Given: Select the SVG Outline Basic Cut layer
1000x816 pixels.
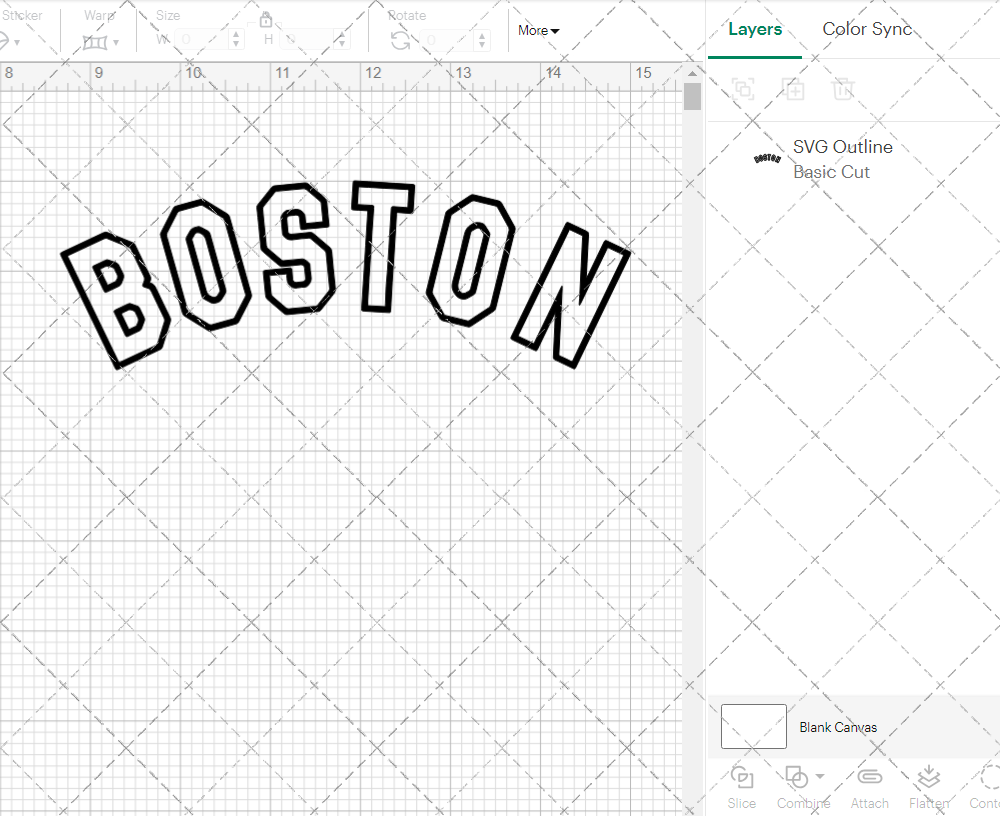Looking at the screenshot, I should [843, 157].
